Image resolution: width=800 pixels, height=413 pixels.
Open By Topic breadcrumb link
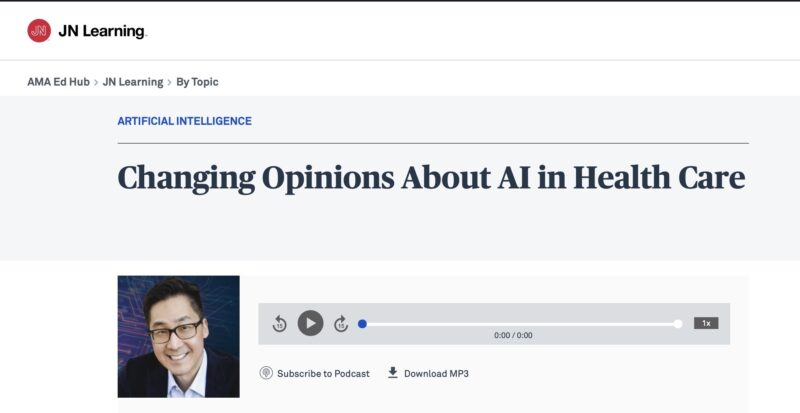pos(197,82)
